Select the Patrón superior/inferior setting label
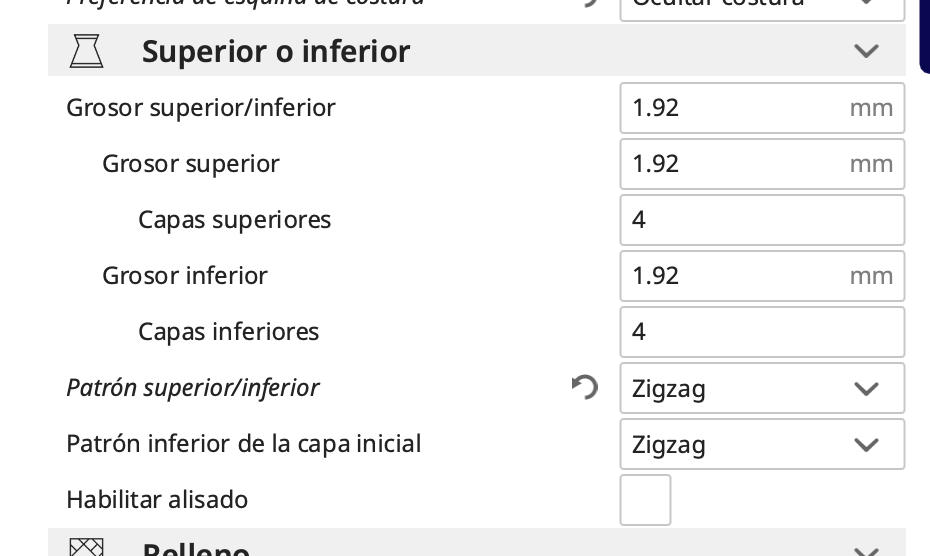Image resolution: width=930 pixels, height=556 pixels. (192, 388)
